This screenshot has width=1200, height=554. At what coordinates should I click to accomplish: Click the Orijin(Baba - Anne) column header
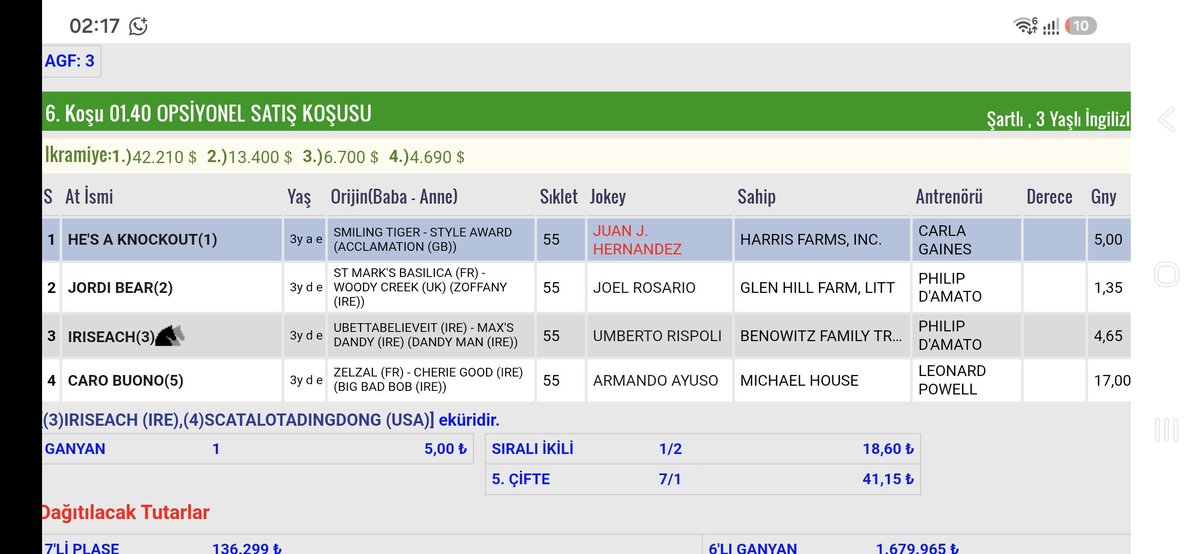click(394, 197)
